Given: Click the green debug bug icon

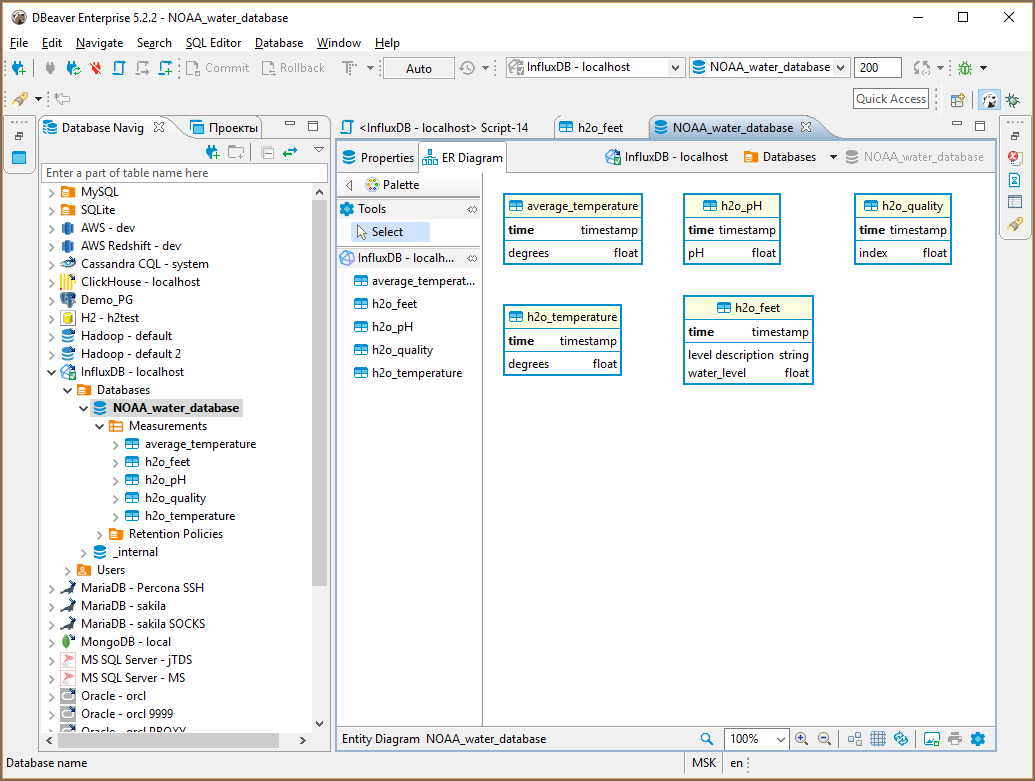Looking at the screenshot, I should tap(965, 68).
